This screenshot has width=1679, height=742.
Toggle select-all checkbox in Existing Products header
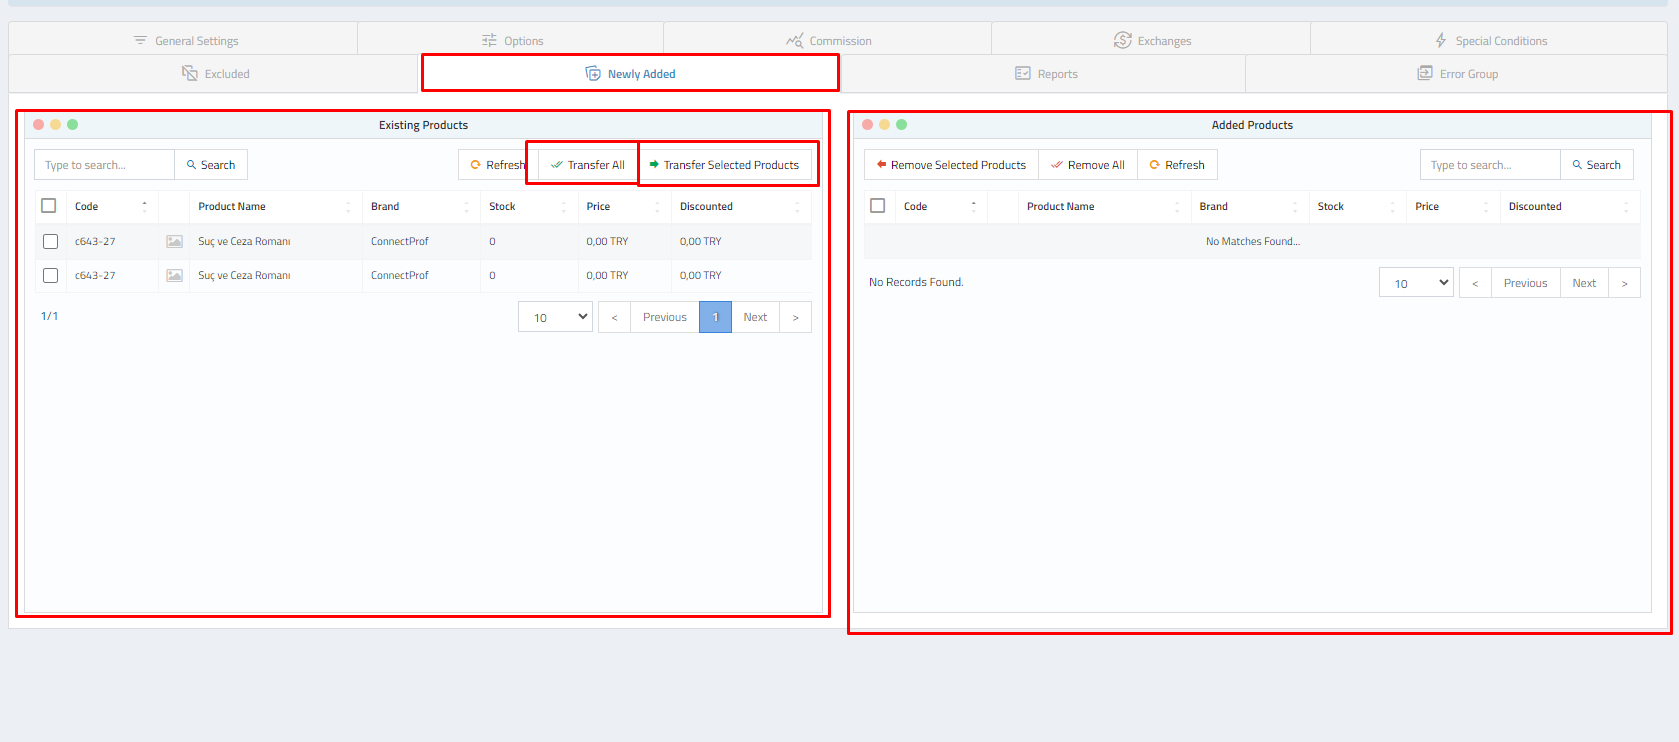pyautogui.click(x=49, y=206)
